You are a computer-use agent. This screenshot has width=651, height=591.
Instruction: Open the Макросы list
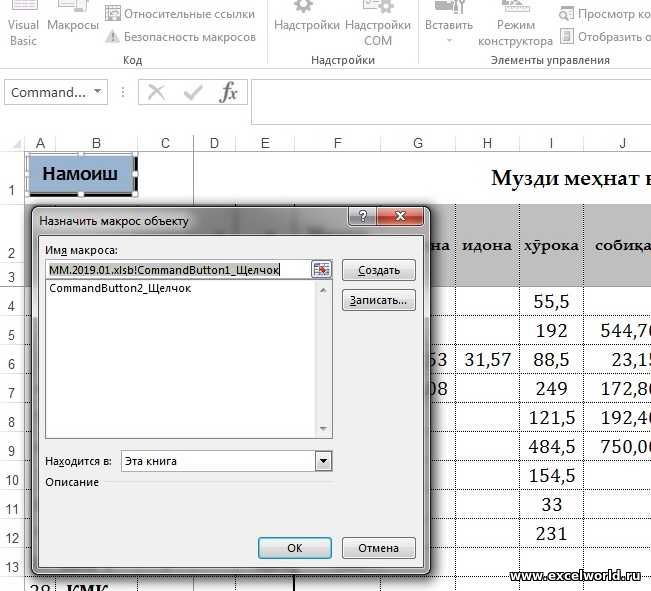point(73,19)
